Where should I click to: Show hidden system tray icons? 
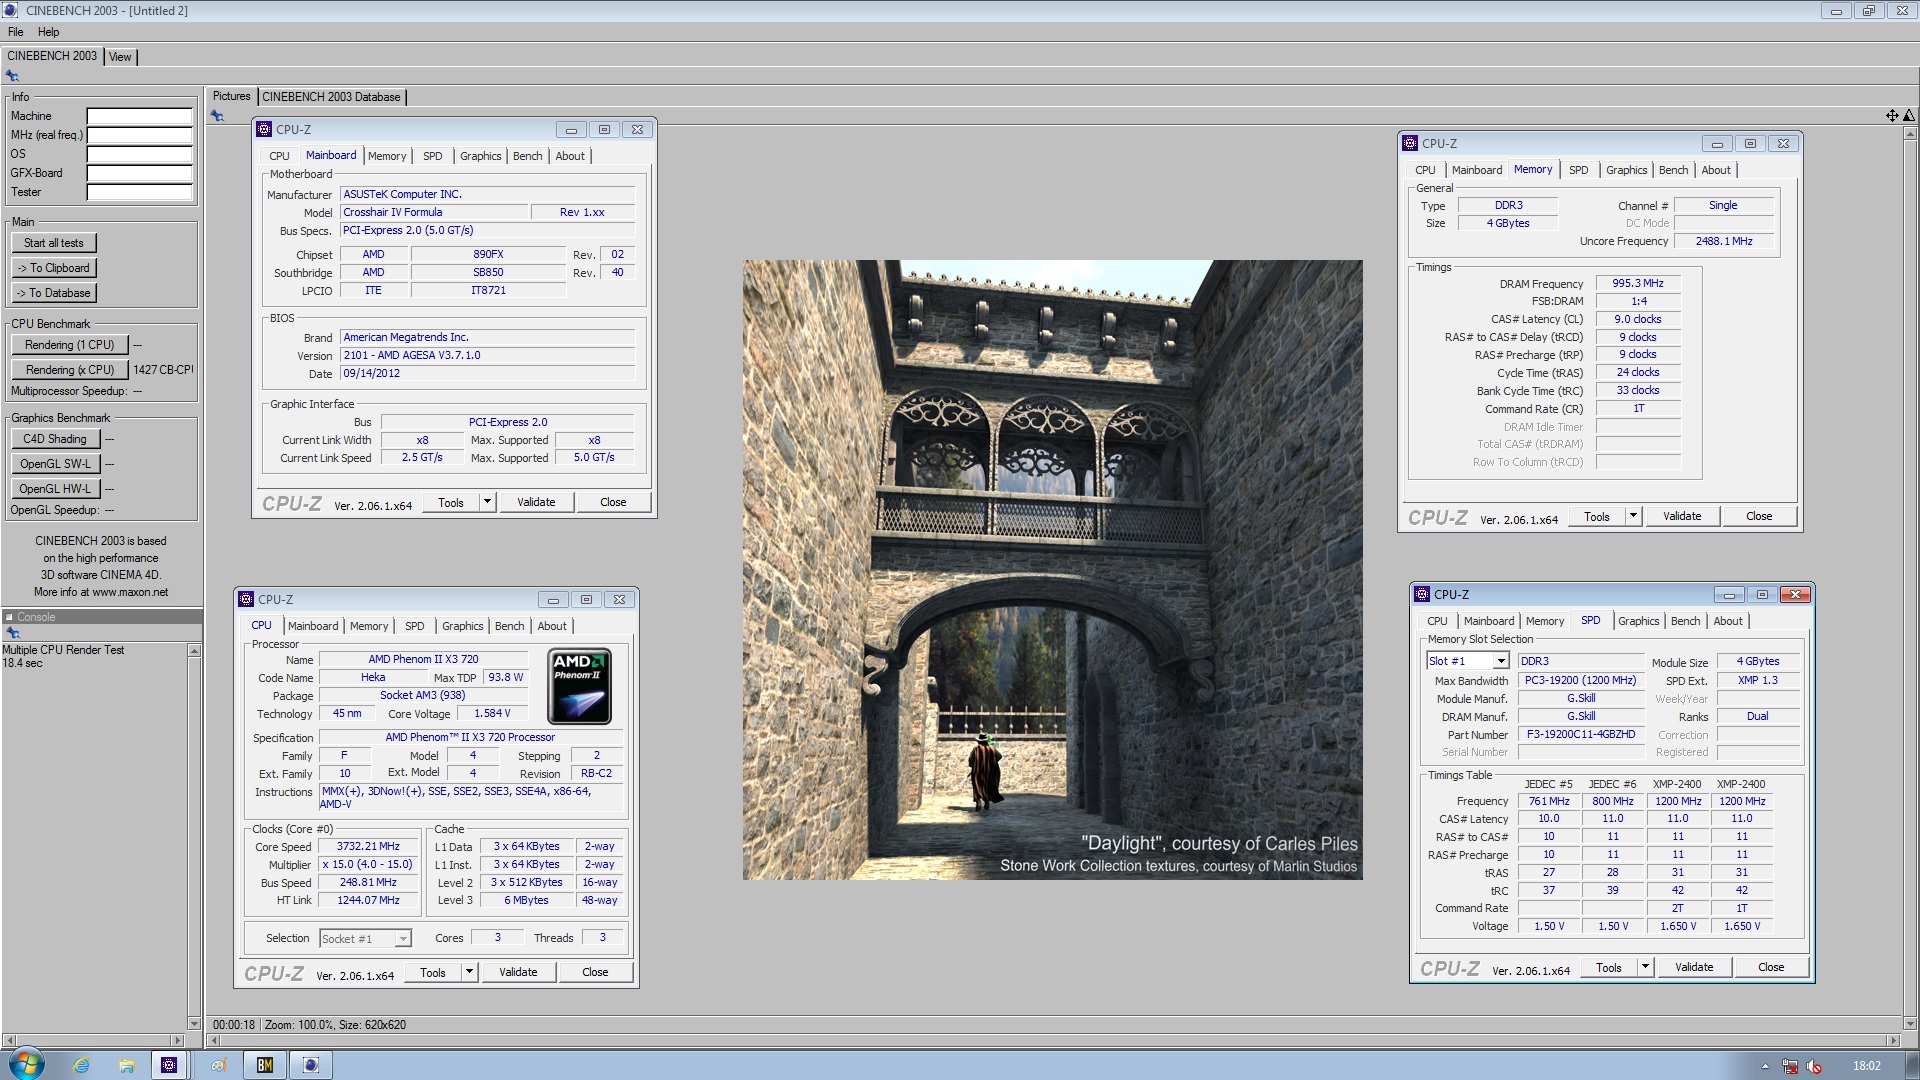point(1765,1066)
